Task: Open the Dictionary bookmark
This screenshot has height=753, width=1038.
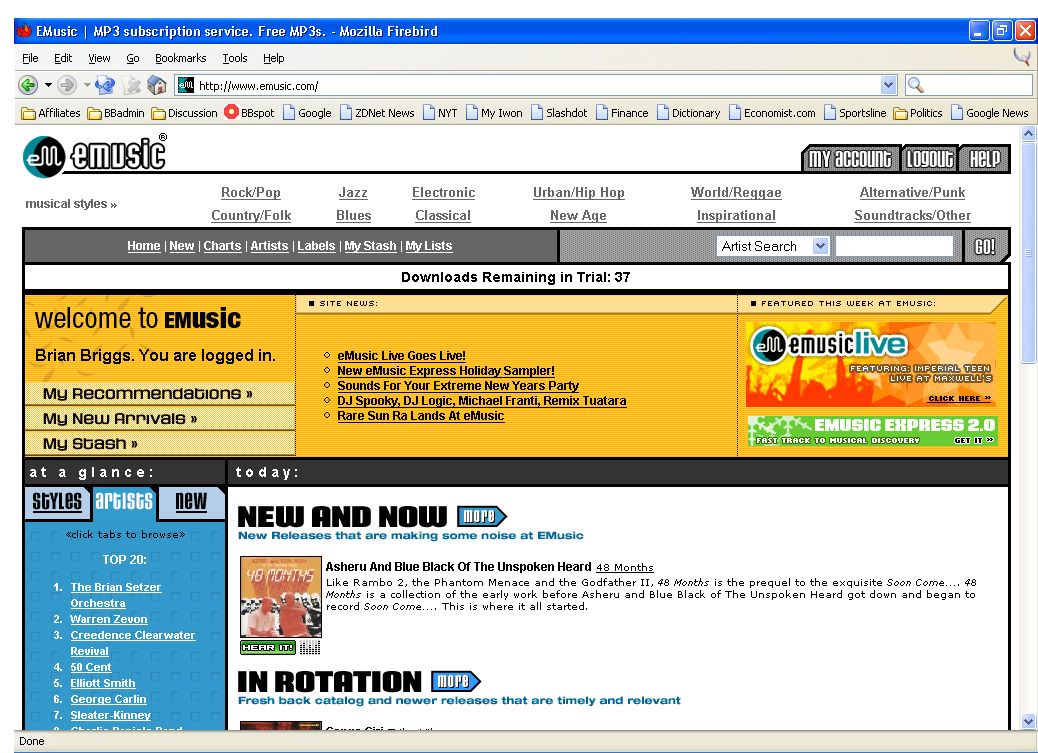Action: pos(688,113)
